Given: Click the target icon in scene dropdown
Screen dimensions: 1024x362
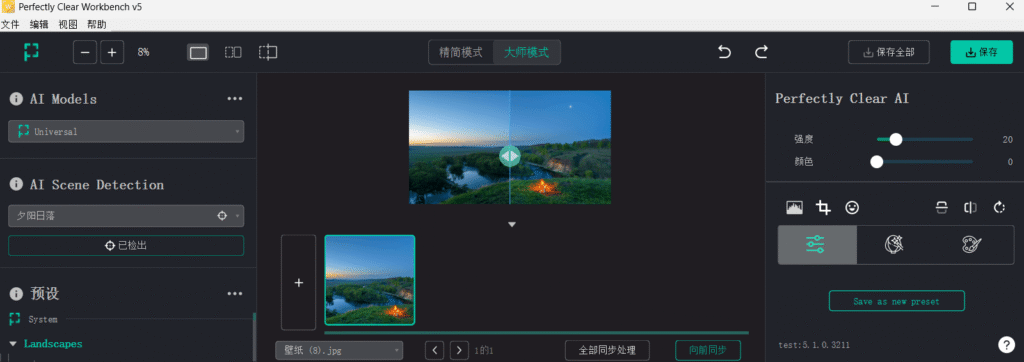Looking at the screenshot, I should point(221,216).
